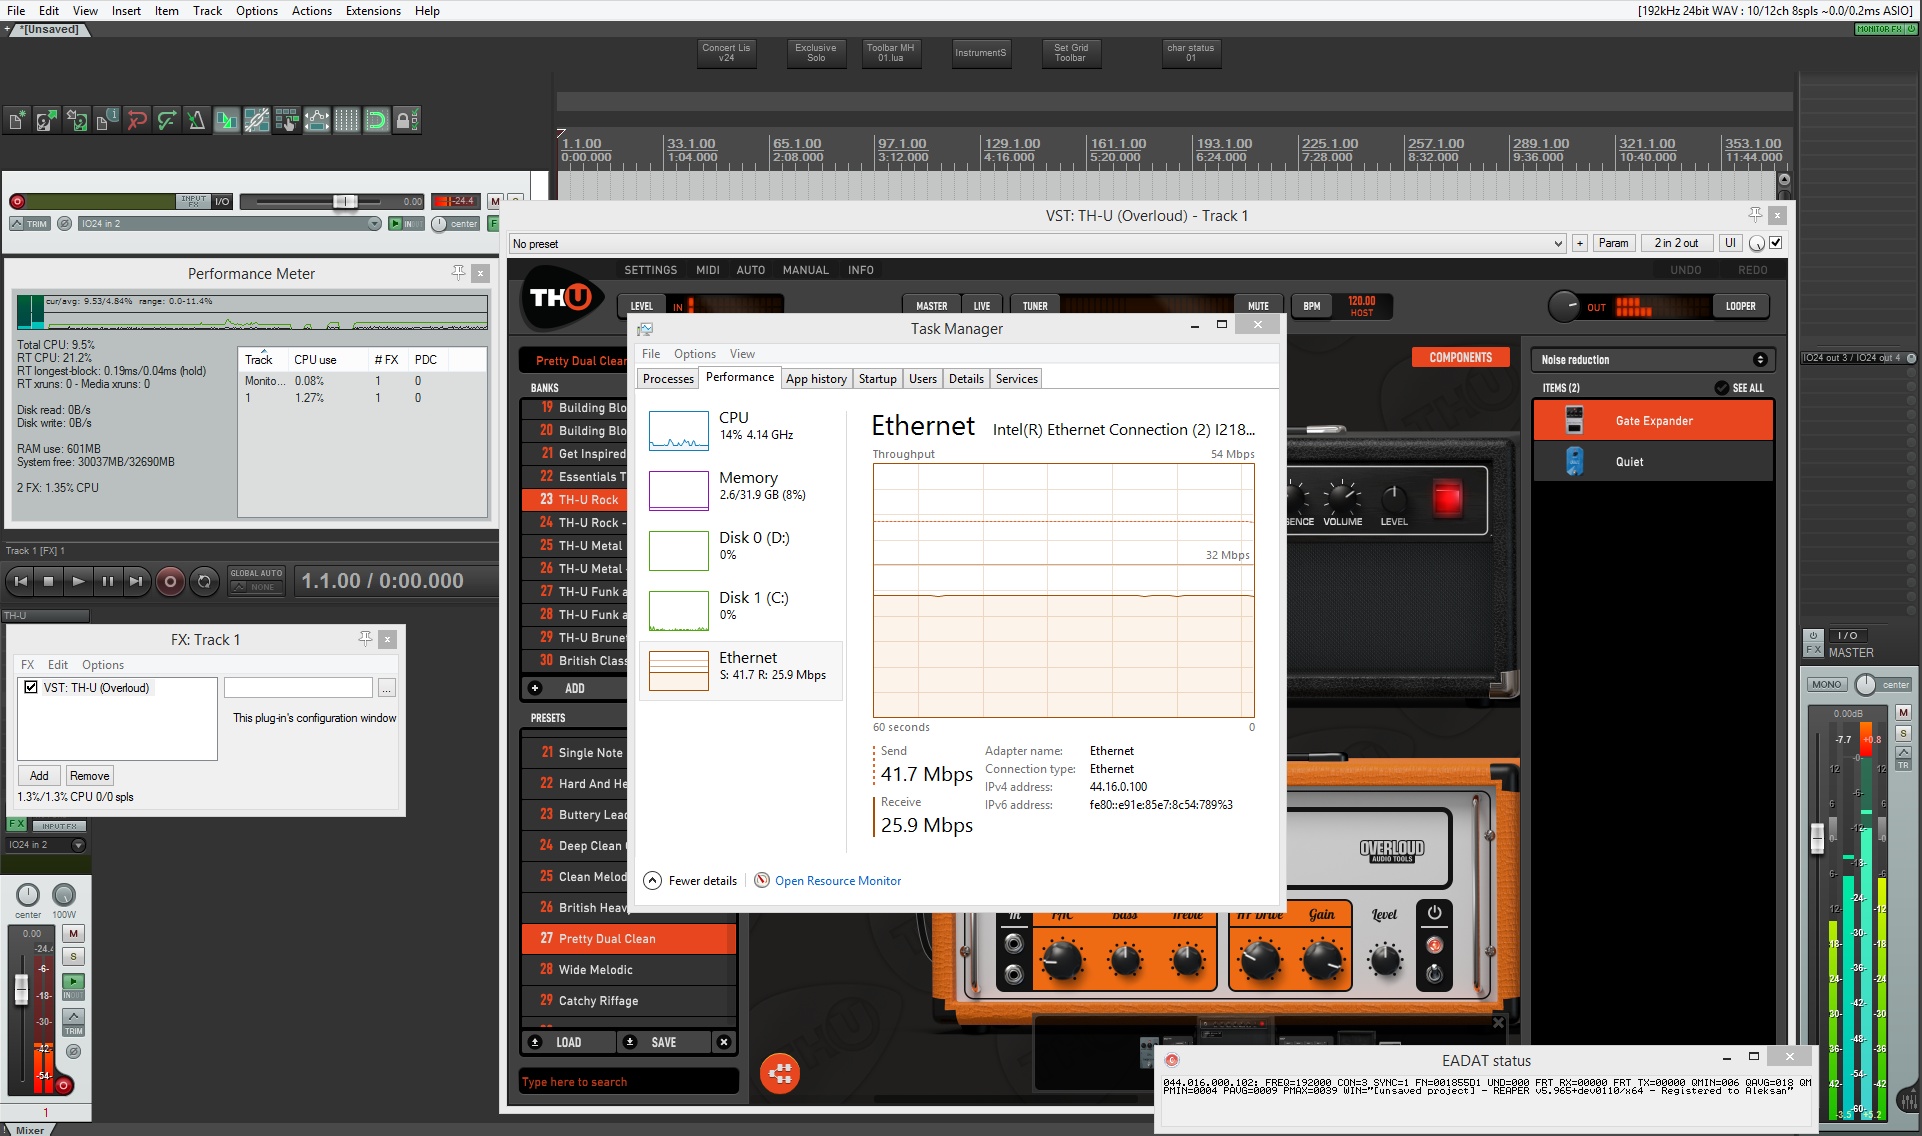Click the COMPONENTS button in TH-U

(x=1460, y=357)
